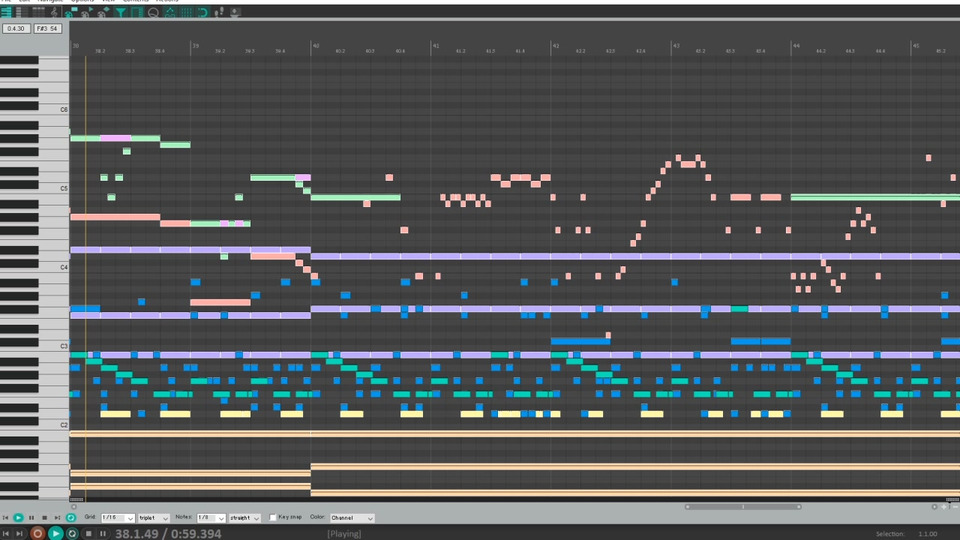Click the quantize circle icon in toolbar

point(153,12)
